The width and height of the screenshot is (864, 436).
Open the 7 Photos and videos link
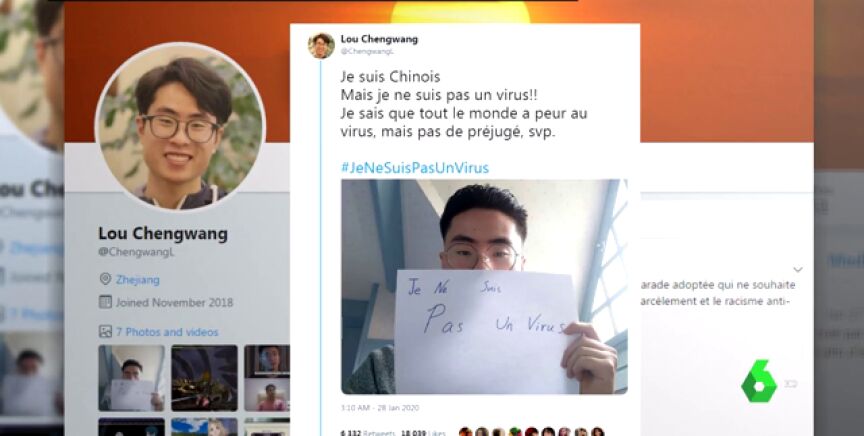[x=167, y=332]
